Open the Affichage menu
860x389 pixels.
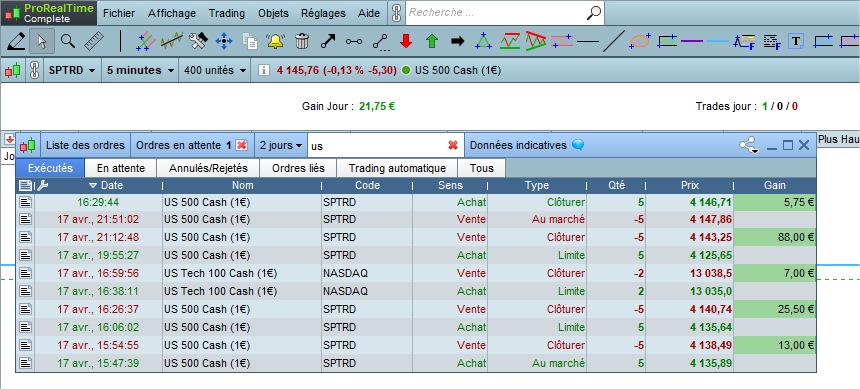click(x=172, y=13)
